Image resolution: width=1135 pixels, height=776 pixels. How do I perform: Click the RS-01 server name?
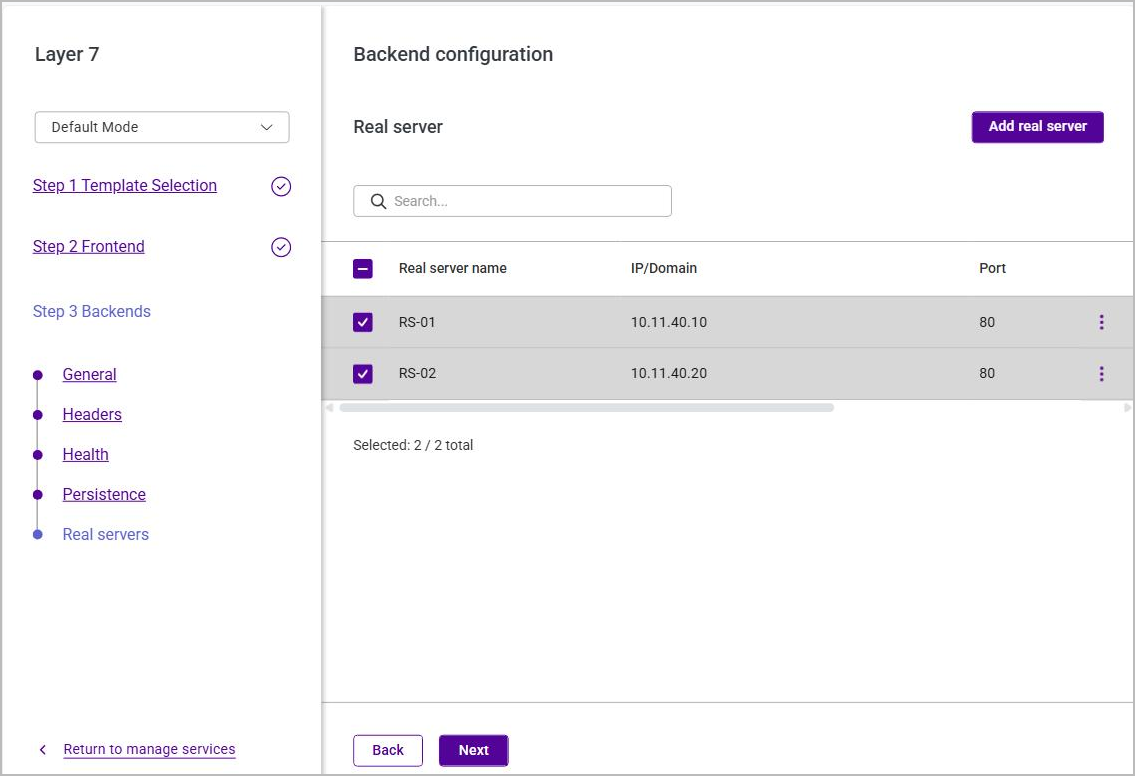click(x=417, y=322)
